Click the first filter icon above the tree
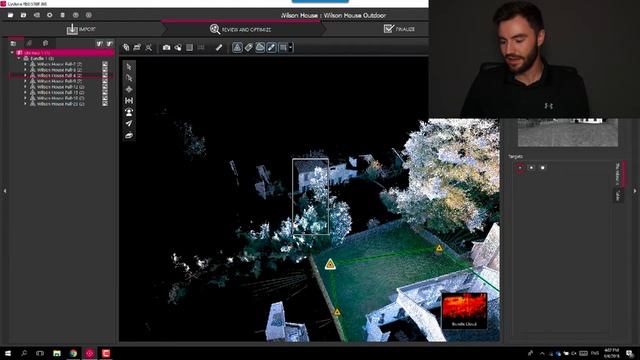Viewport: 640px width, 360px height. [100, 44]
